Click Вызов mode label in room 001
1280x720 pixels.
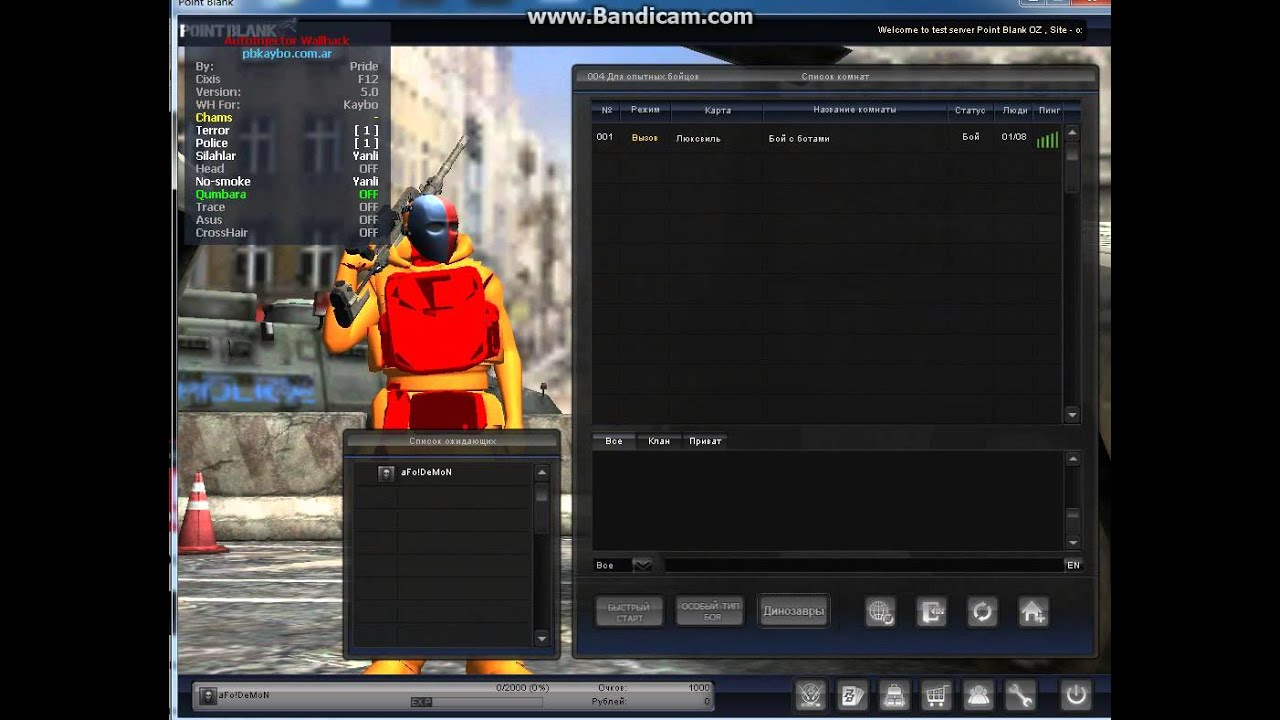645,138
